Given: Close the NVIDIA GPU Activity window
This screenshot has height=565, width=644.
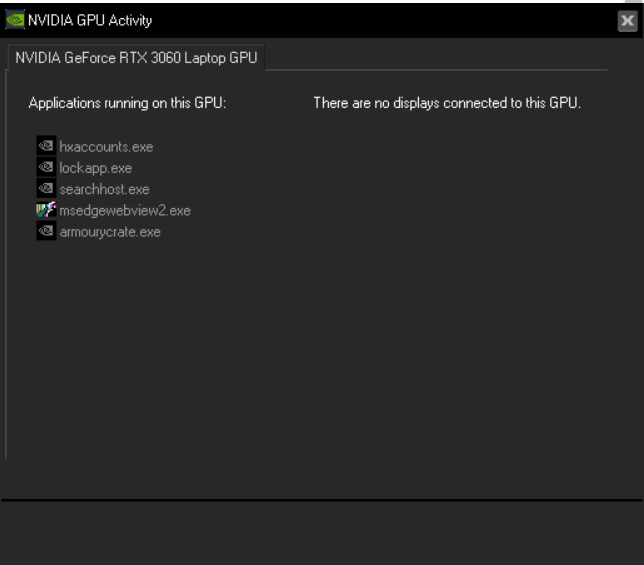Looking at the screenshot, I should [627, 21].
